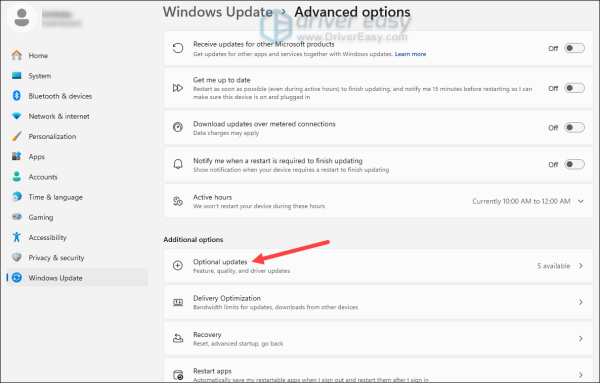Viewport: 600px width, 383px height.
Task: Enable restart required notification switch
Action: [x=574, y=165]
